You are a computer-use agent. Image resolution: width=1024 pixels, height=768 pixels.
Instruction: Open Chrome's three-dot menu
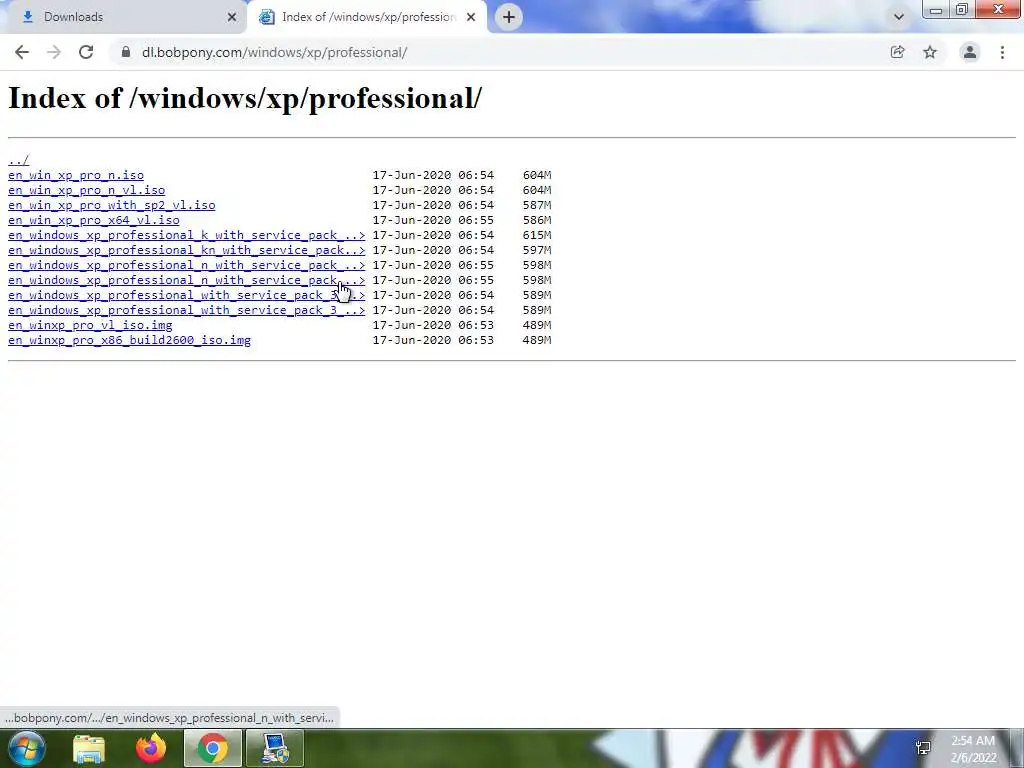pyautogui.click(x=1002, y=52)
